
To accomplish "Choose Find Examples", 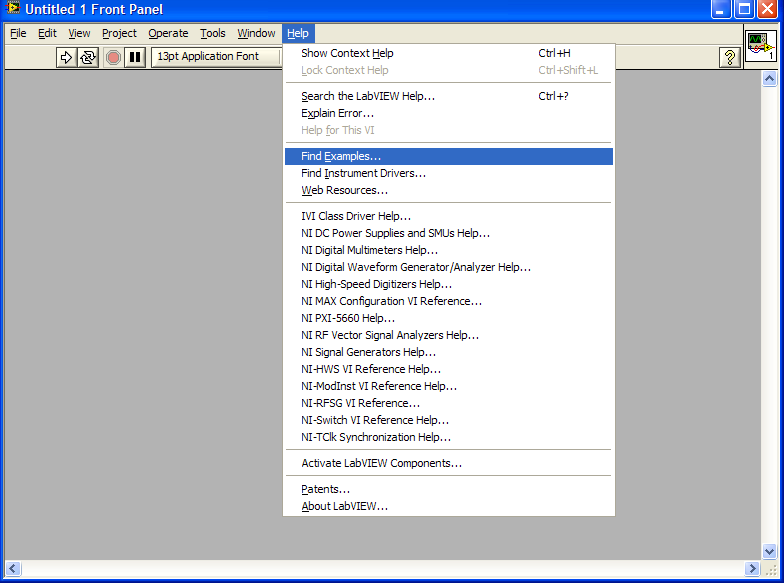I will coord(448,156).
